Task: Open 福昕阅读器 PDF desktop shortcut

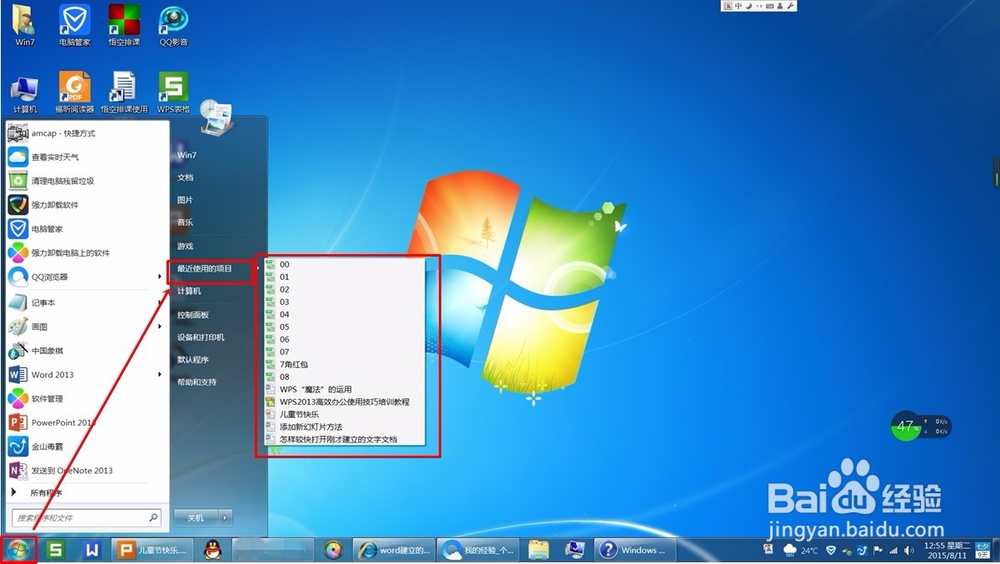Action: coord(75,93)
